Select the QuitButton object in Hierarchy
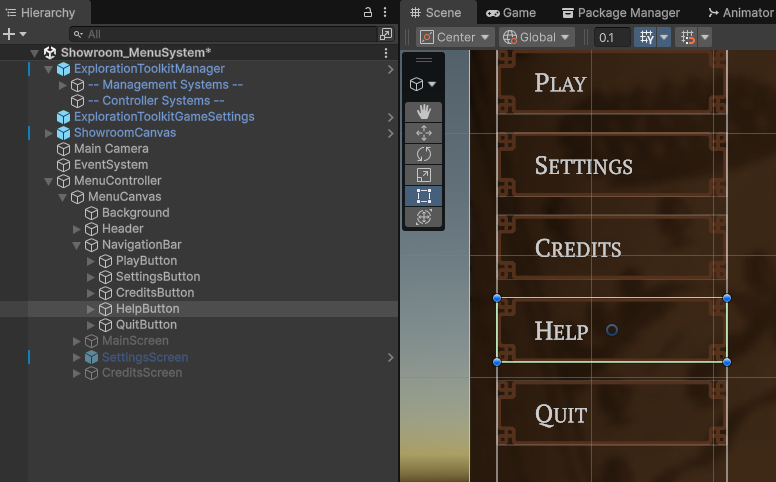This screenshot has width=776, height=482. tap(146, 325)
